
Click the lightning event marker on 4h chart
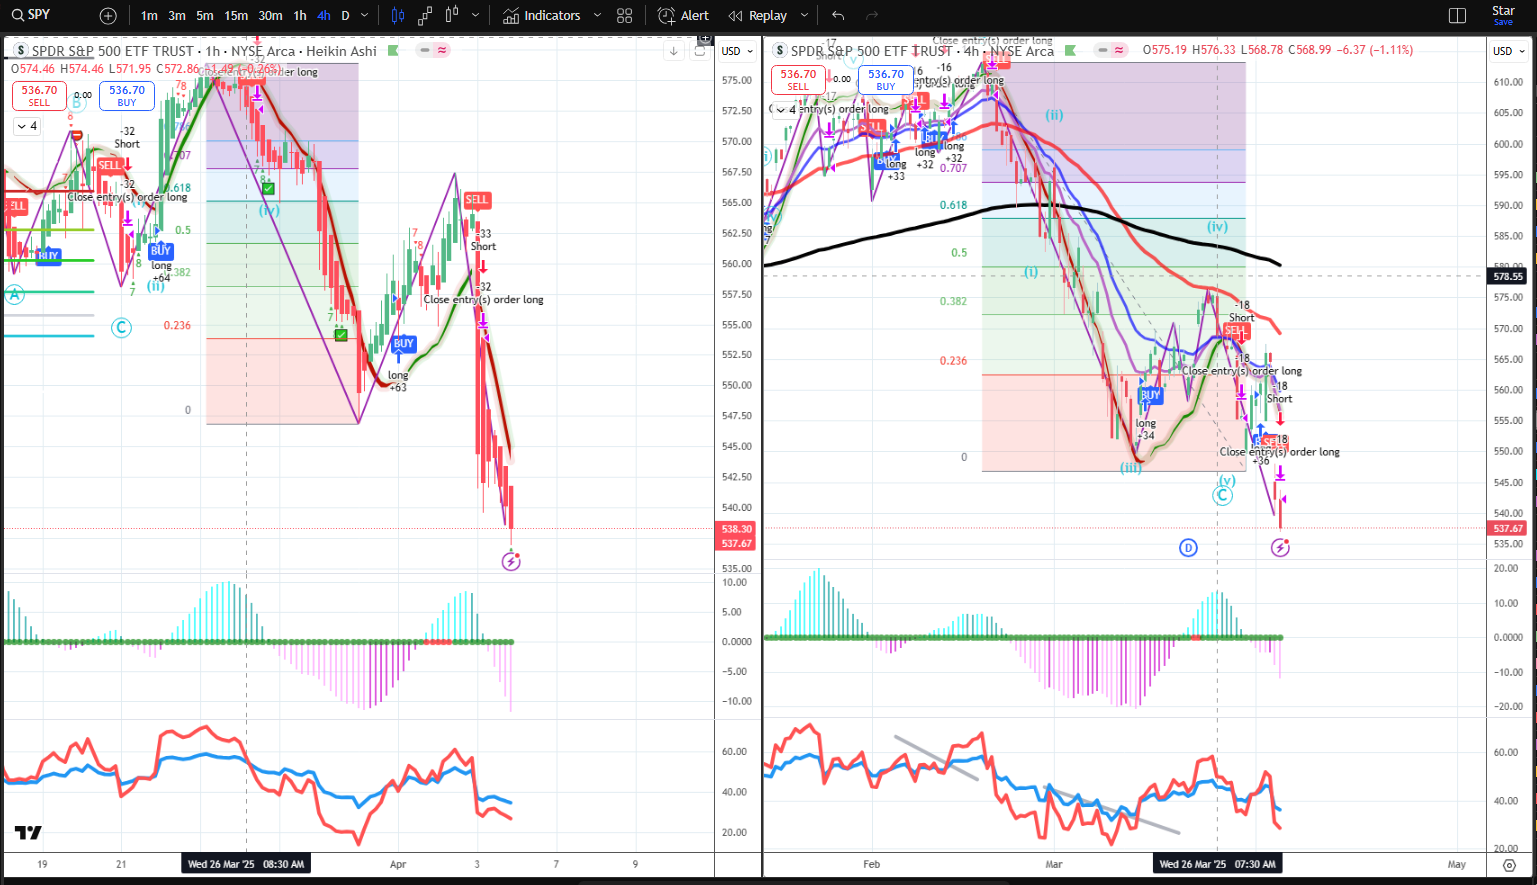1280,547
